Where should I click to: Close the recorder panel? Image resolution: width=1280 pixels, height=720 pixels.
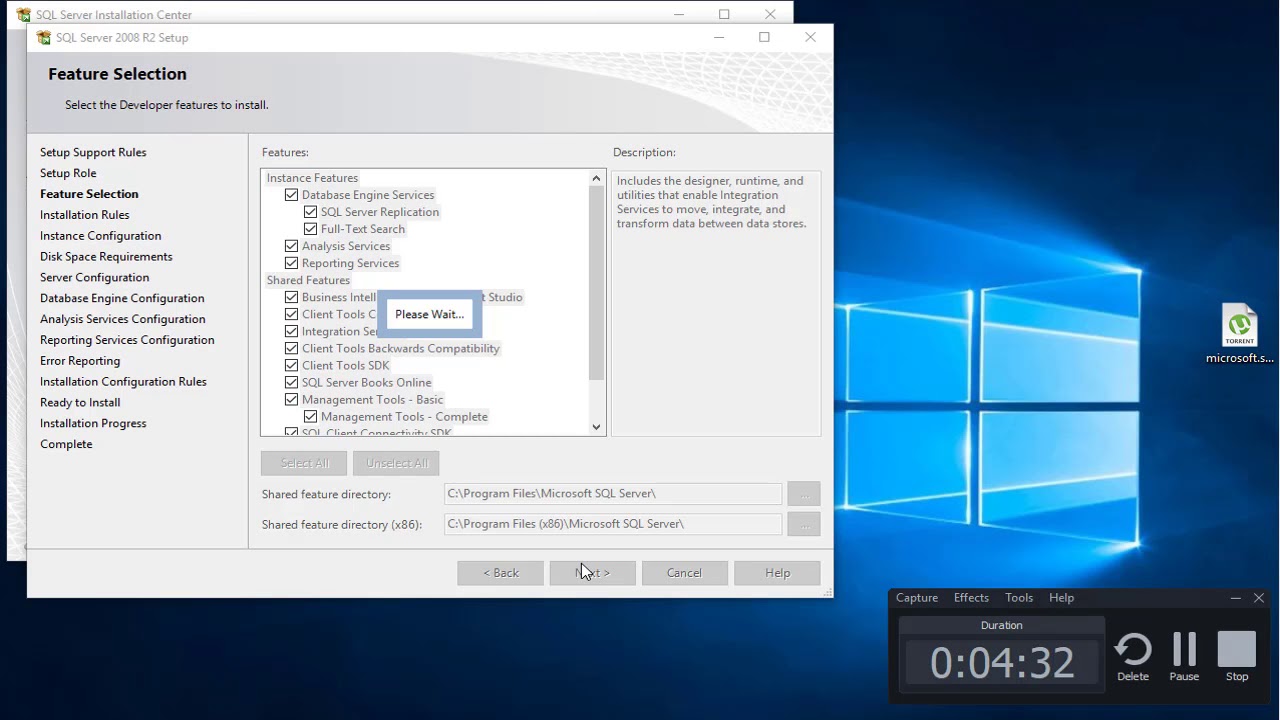pyautogui.click(x=1259, y=598)
